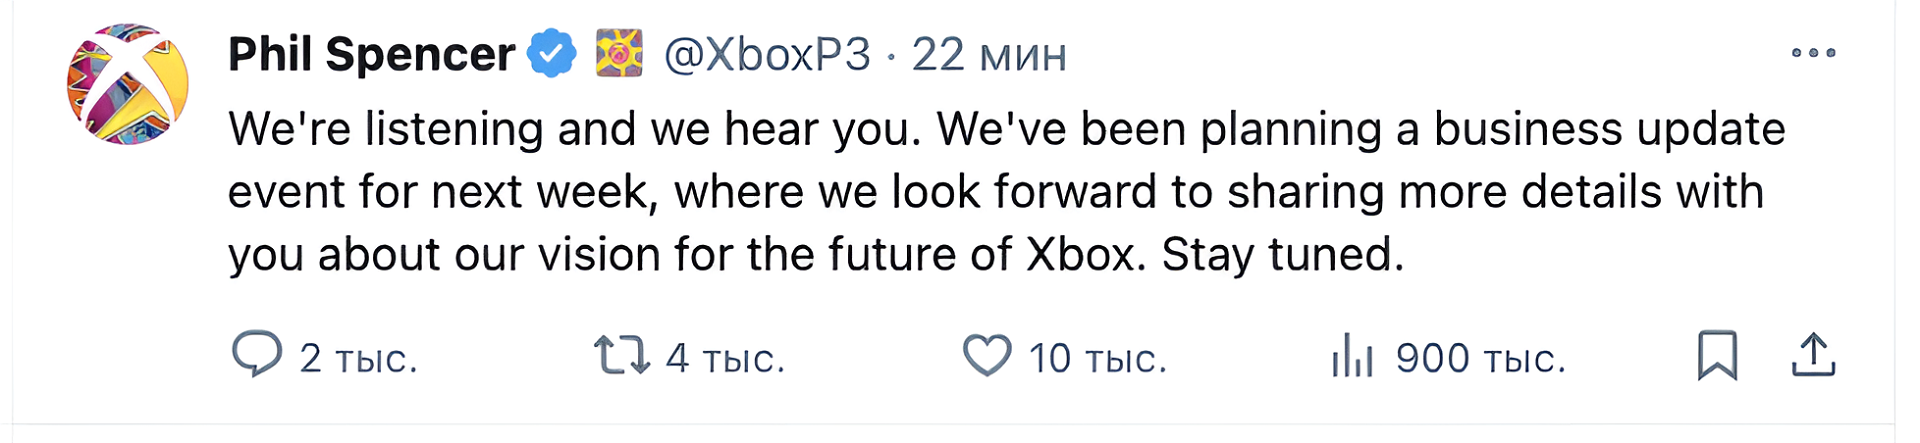This screenshot has height=443, width=1920.
Task: Click the Phil Spencer display name
Action: 371,54
